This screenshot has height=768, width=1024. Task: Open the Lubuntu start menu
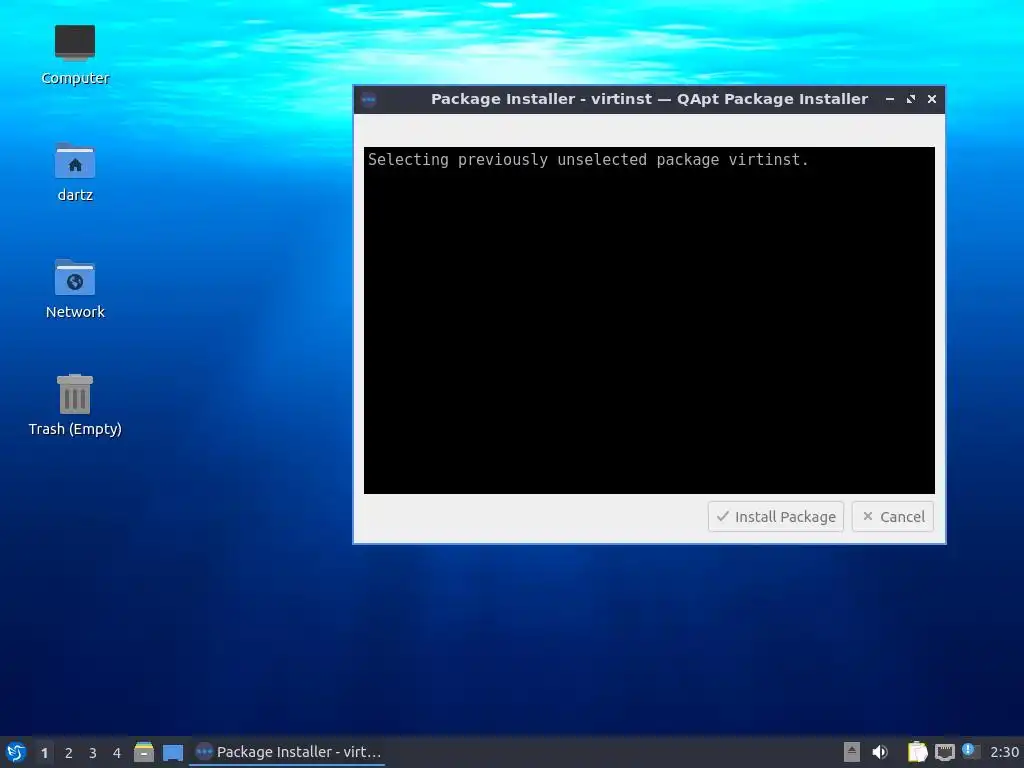(16, 752)
